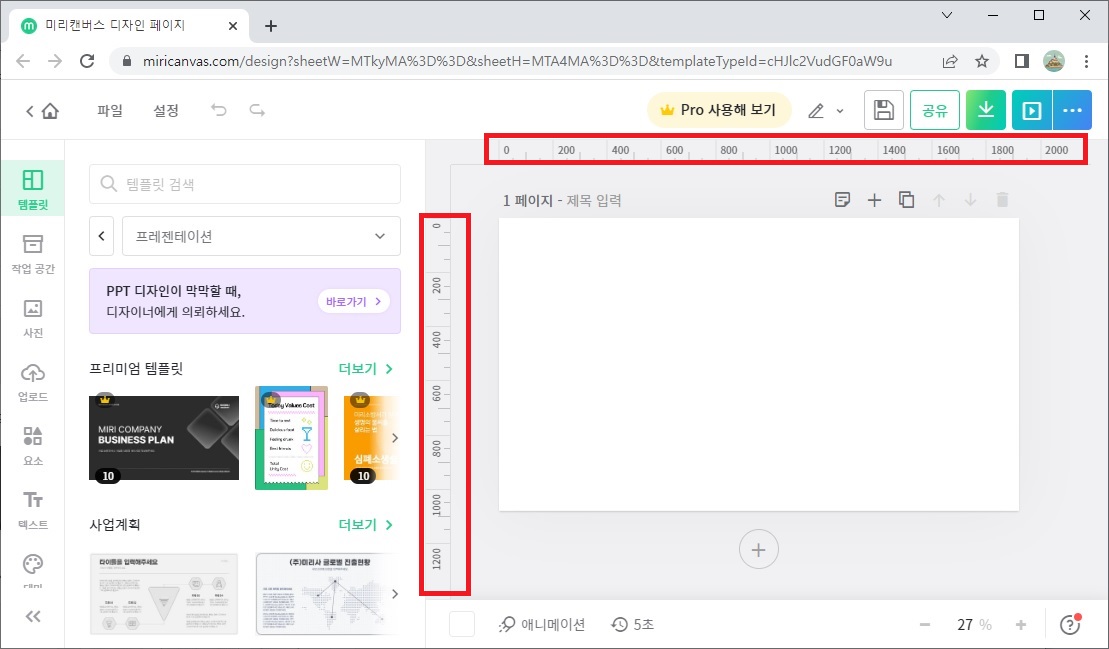Click Pro 사용해 보기 button
This screenshot has height=649, width=1109.
(x=719, y=110)
